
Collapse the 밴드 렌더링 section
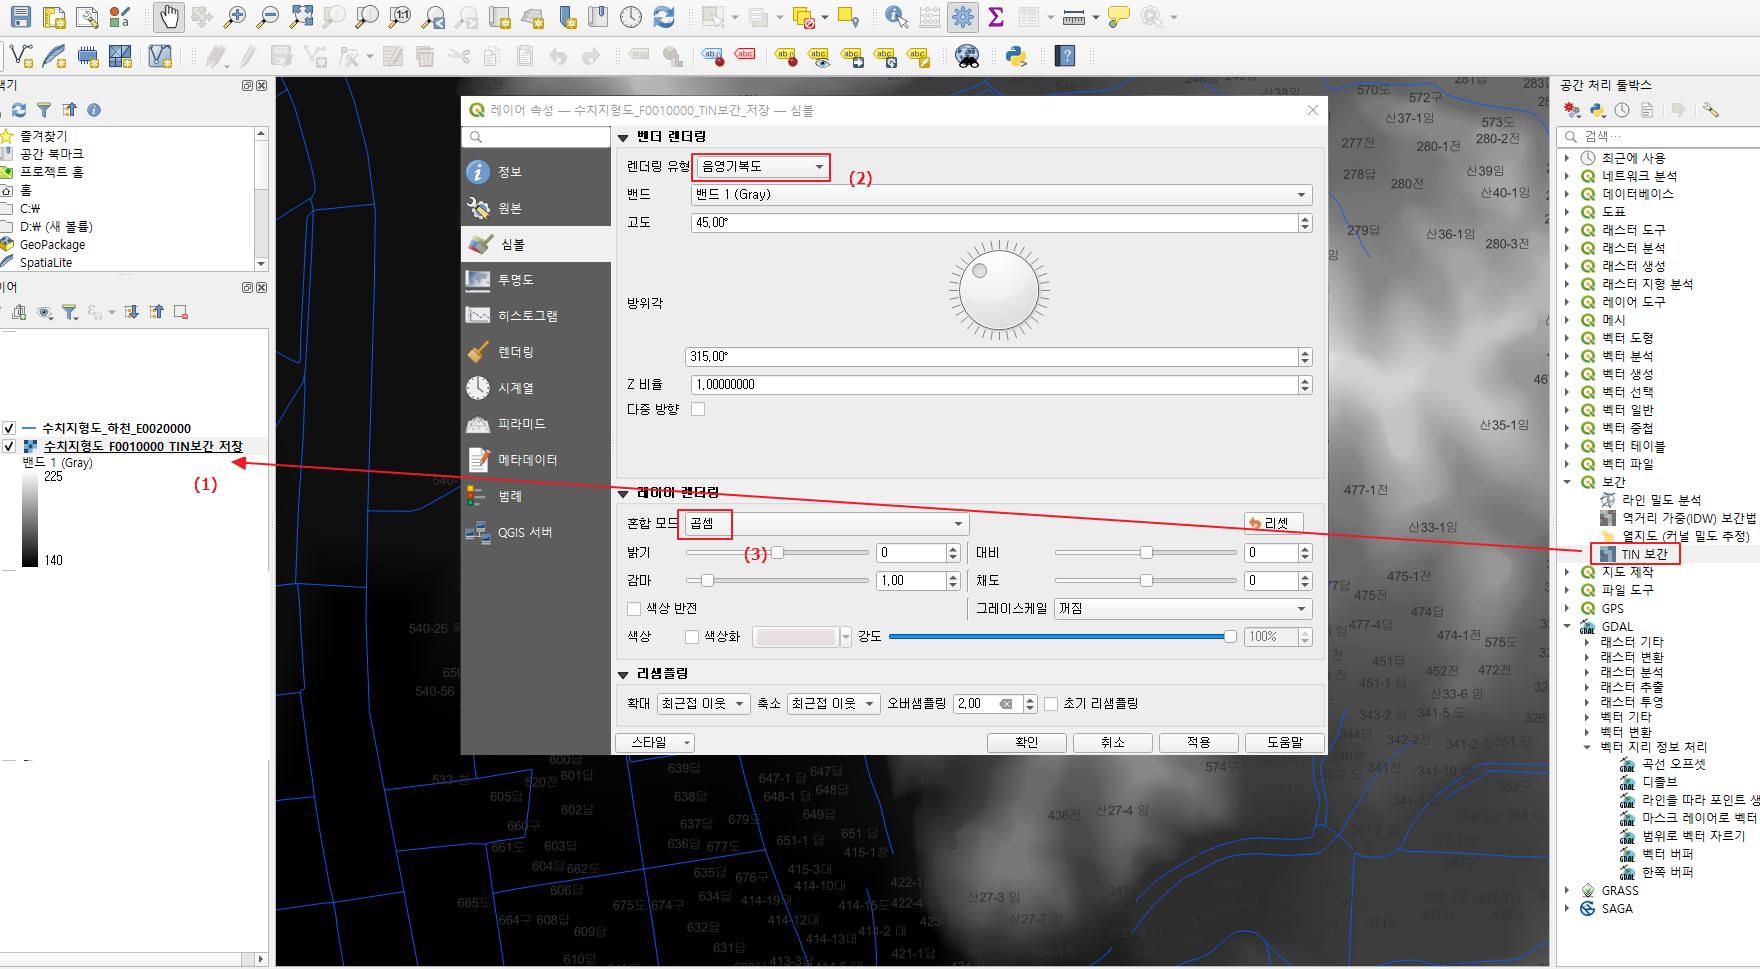click(x=623, y=137)
